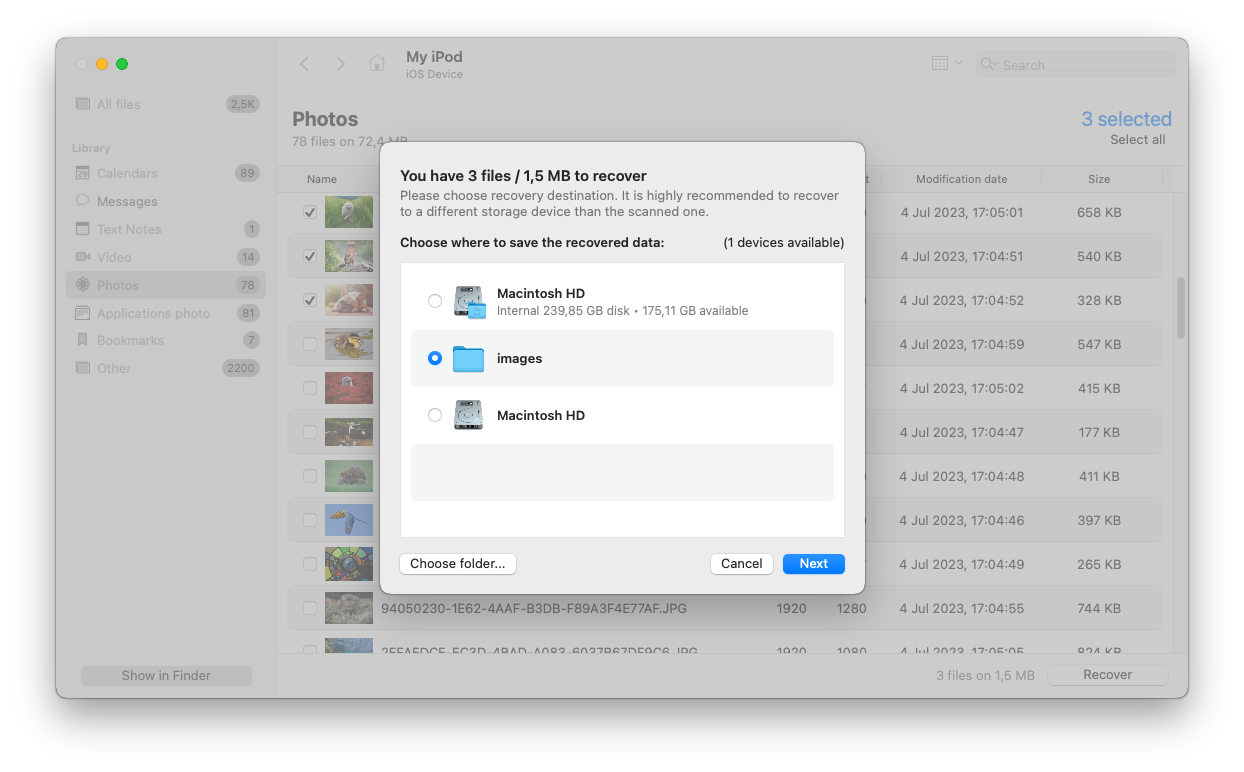1244x772 pixels.
Task: Click the 744 KB size cell
Action: tap(1099, 608)
